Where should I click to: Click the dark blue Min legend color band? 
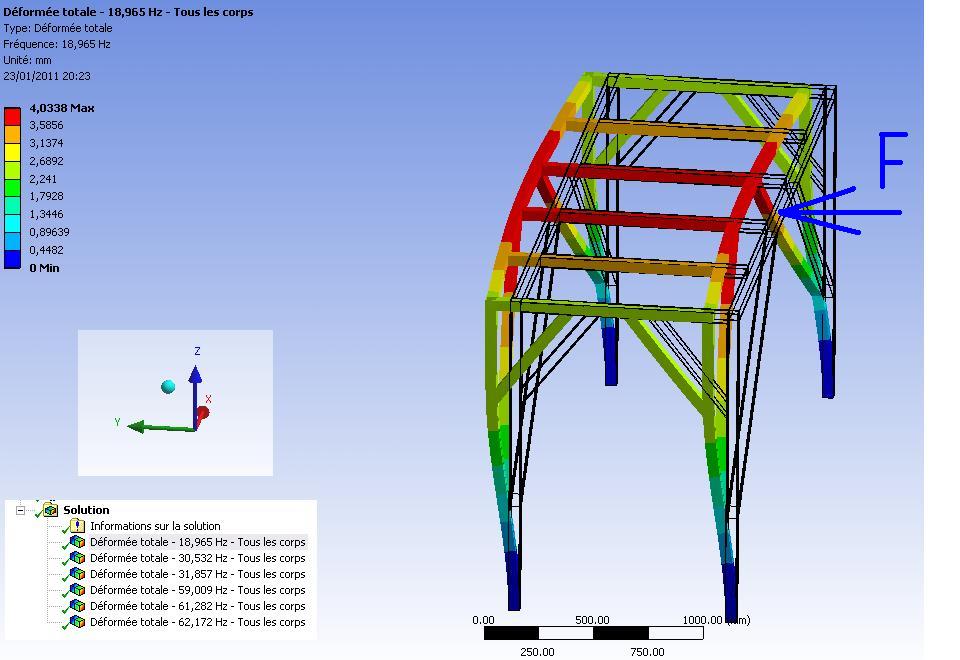click(12, 260)
